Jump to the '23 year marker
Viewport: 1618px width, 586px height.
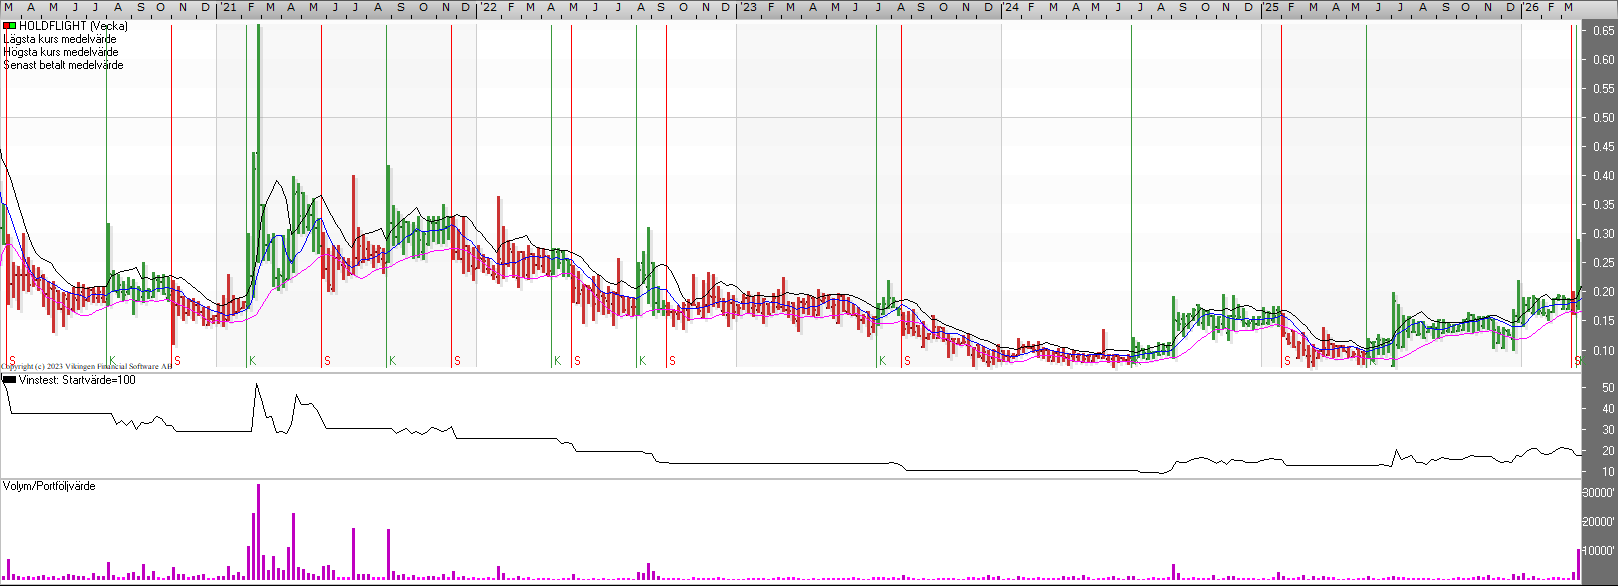click(x=748, y=8)
